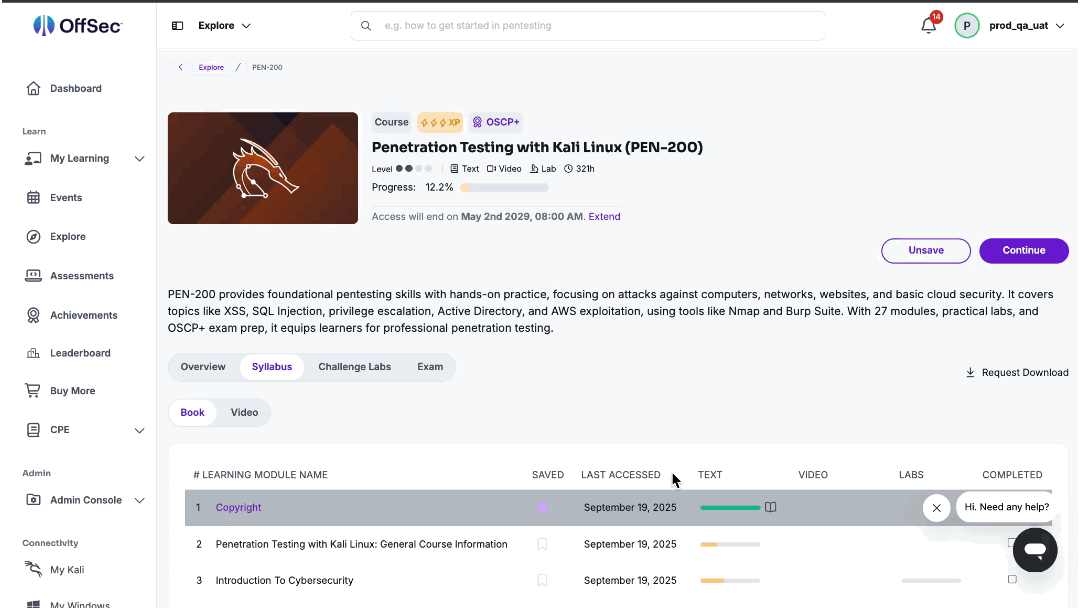Viewport: 1080px width, 608px height.
Task: Open the chat support bubble
Action: [x=1035, y=549]
